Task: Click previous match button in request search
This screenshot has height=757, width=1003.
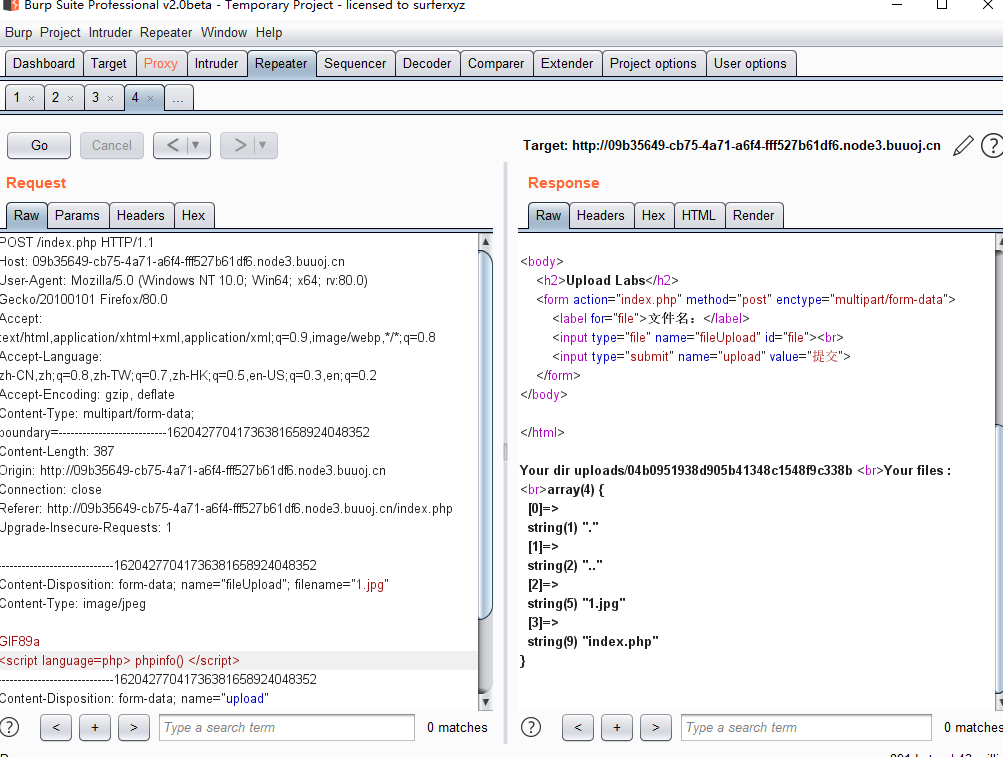Action: tap(56, 728)
